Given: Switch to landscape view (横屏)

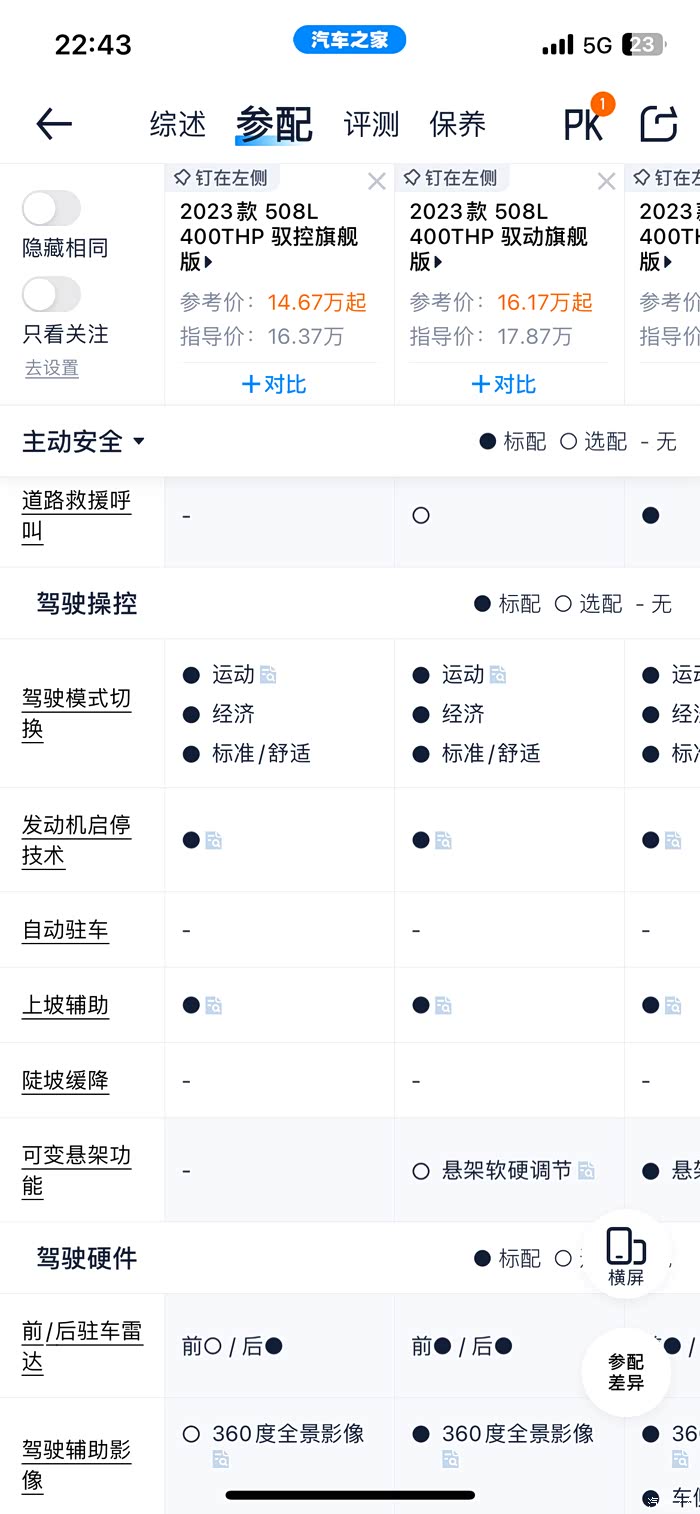Looking at the screenshot, I should click(x=625, y=1255).
